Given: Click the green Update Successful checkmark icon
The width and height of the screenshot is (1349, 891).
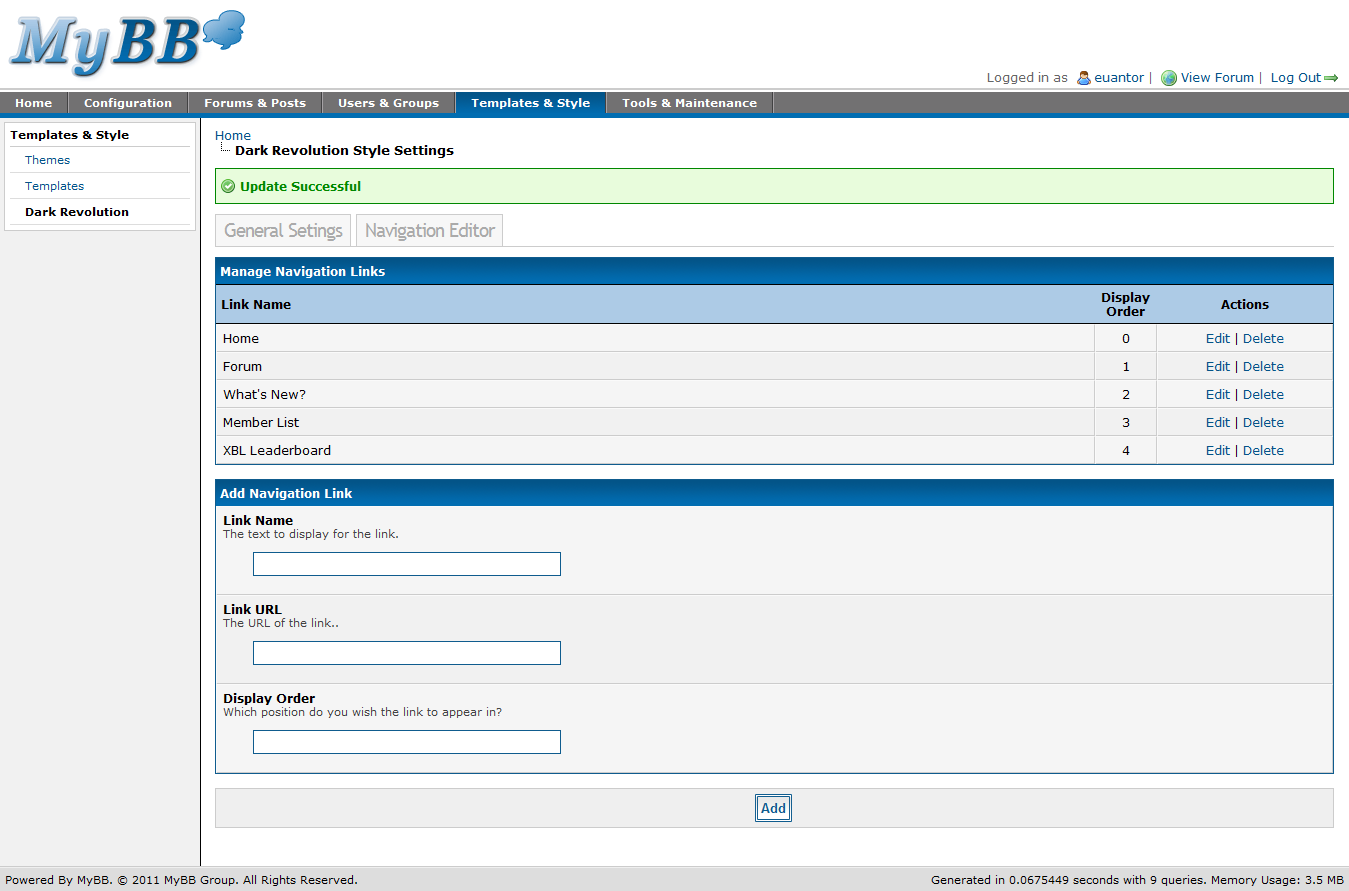Looking at the screenshot, I should (228, 186).
